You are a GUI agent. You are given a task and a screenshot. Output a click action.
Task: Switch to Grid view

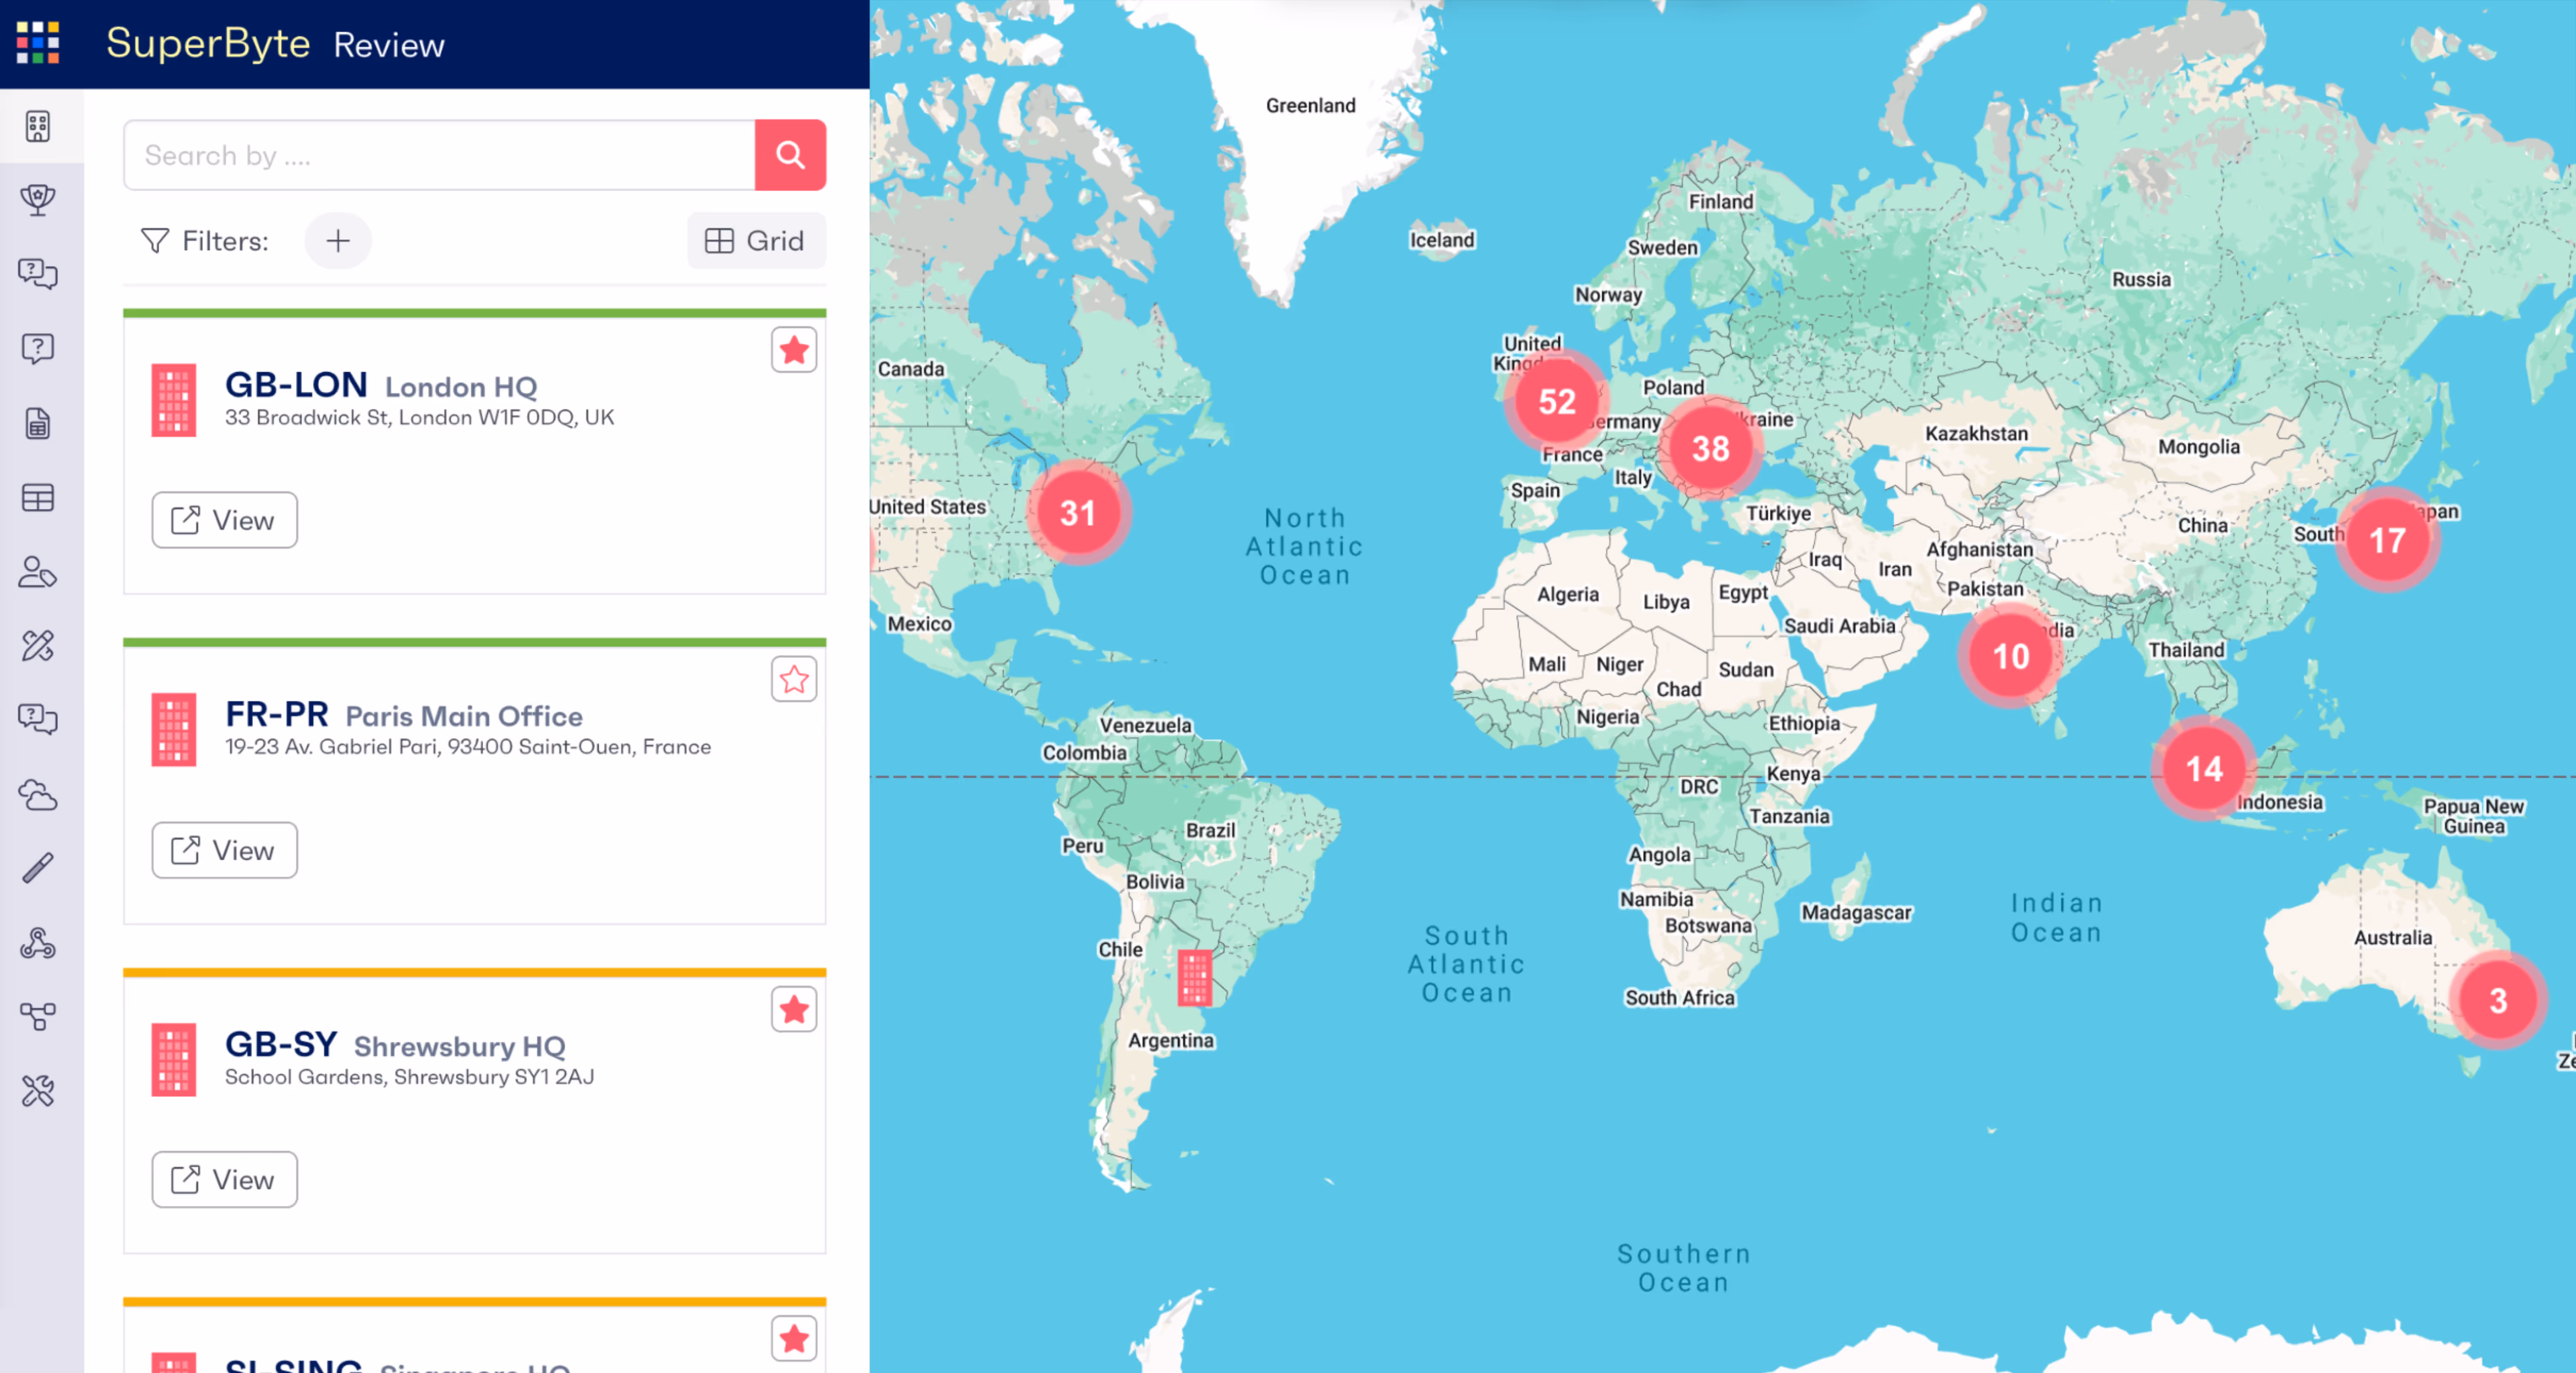pyautogui.click(x=756, y=240)
